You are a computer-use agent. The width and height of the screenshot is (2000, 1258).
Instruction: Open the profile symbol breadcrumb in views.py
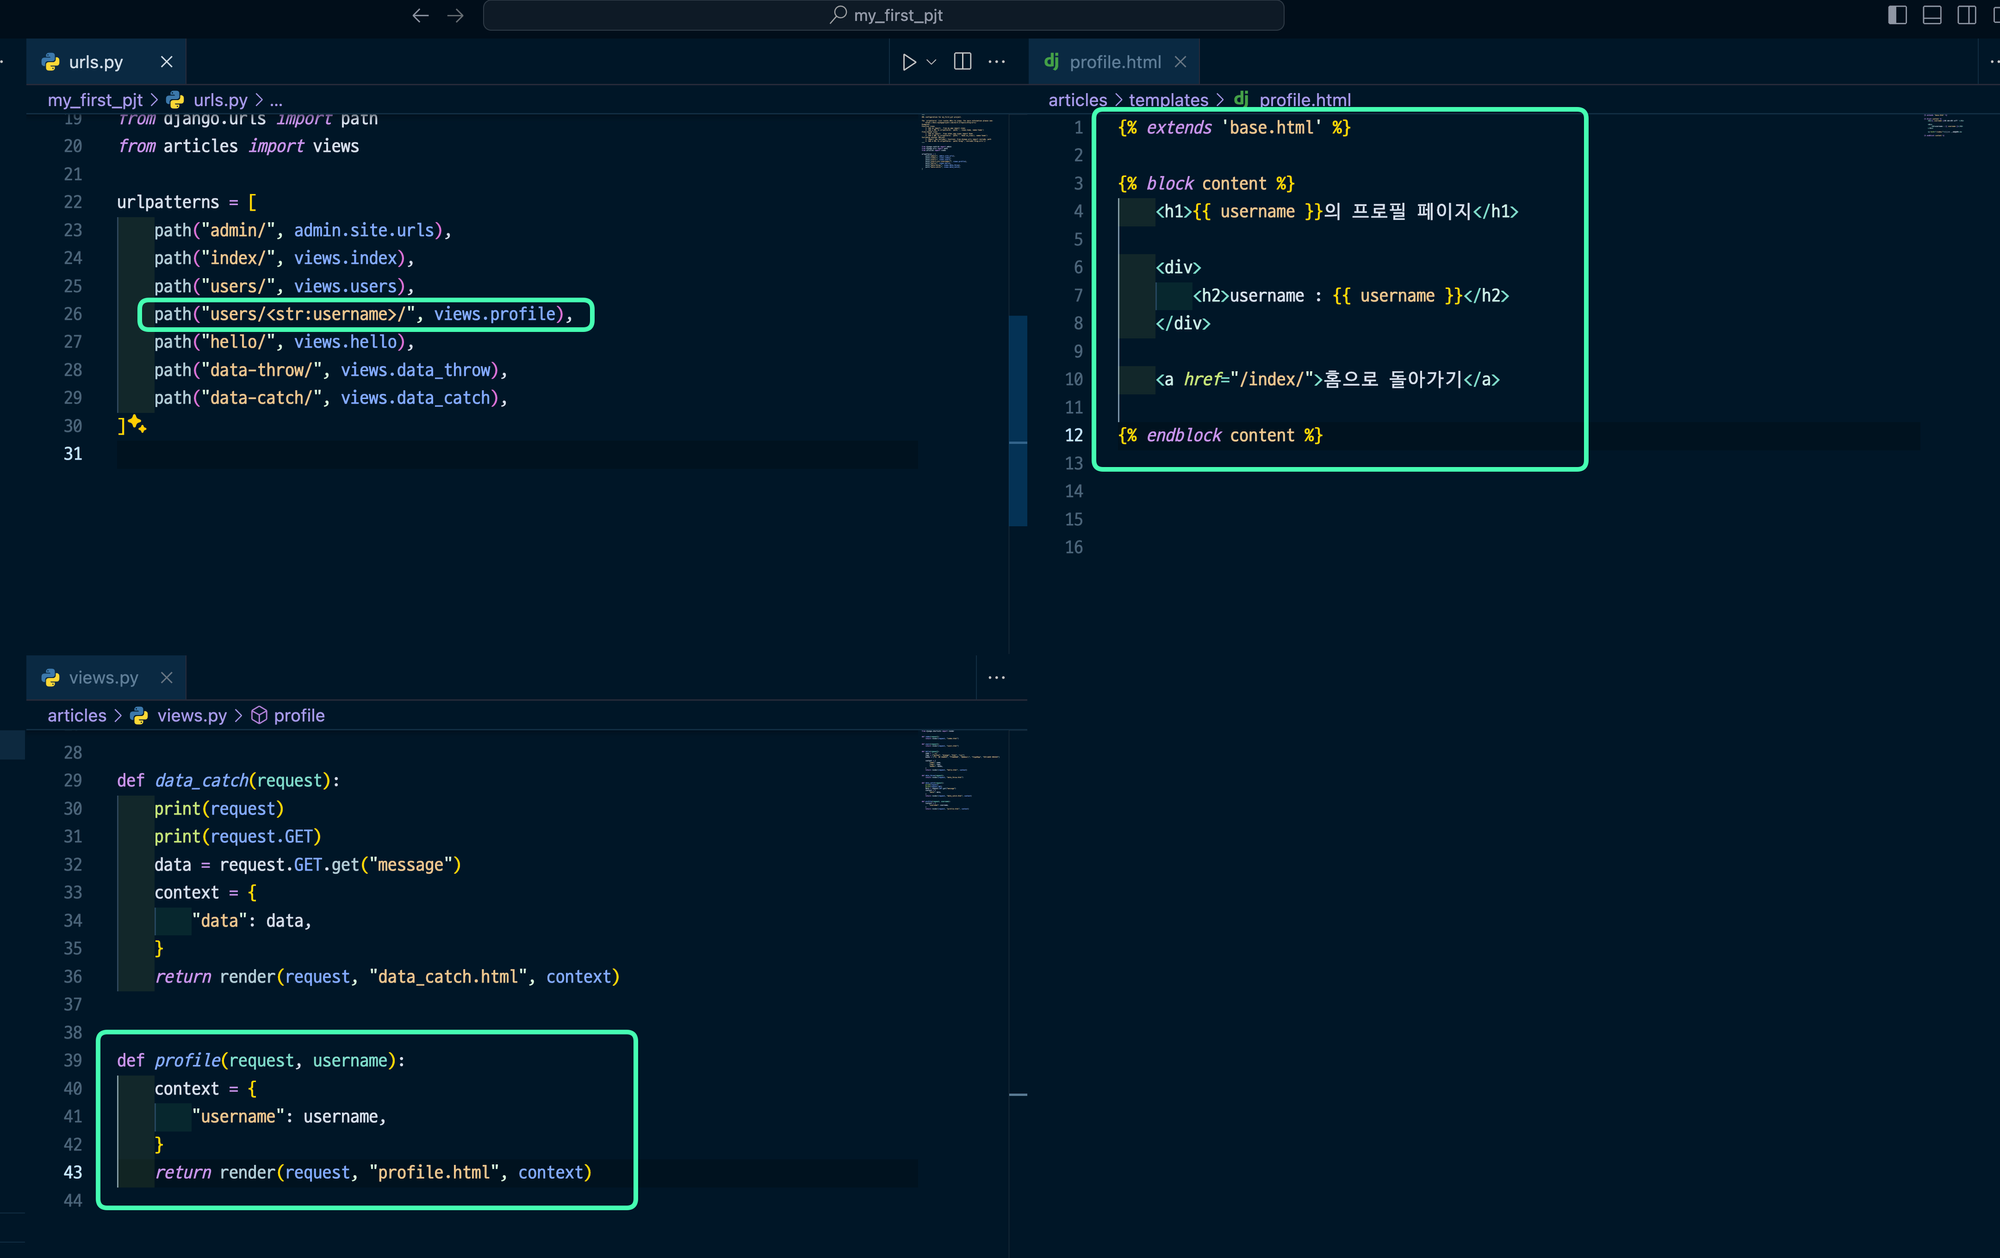click(x=298, y=716)
